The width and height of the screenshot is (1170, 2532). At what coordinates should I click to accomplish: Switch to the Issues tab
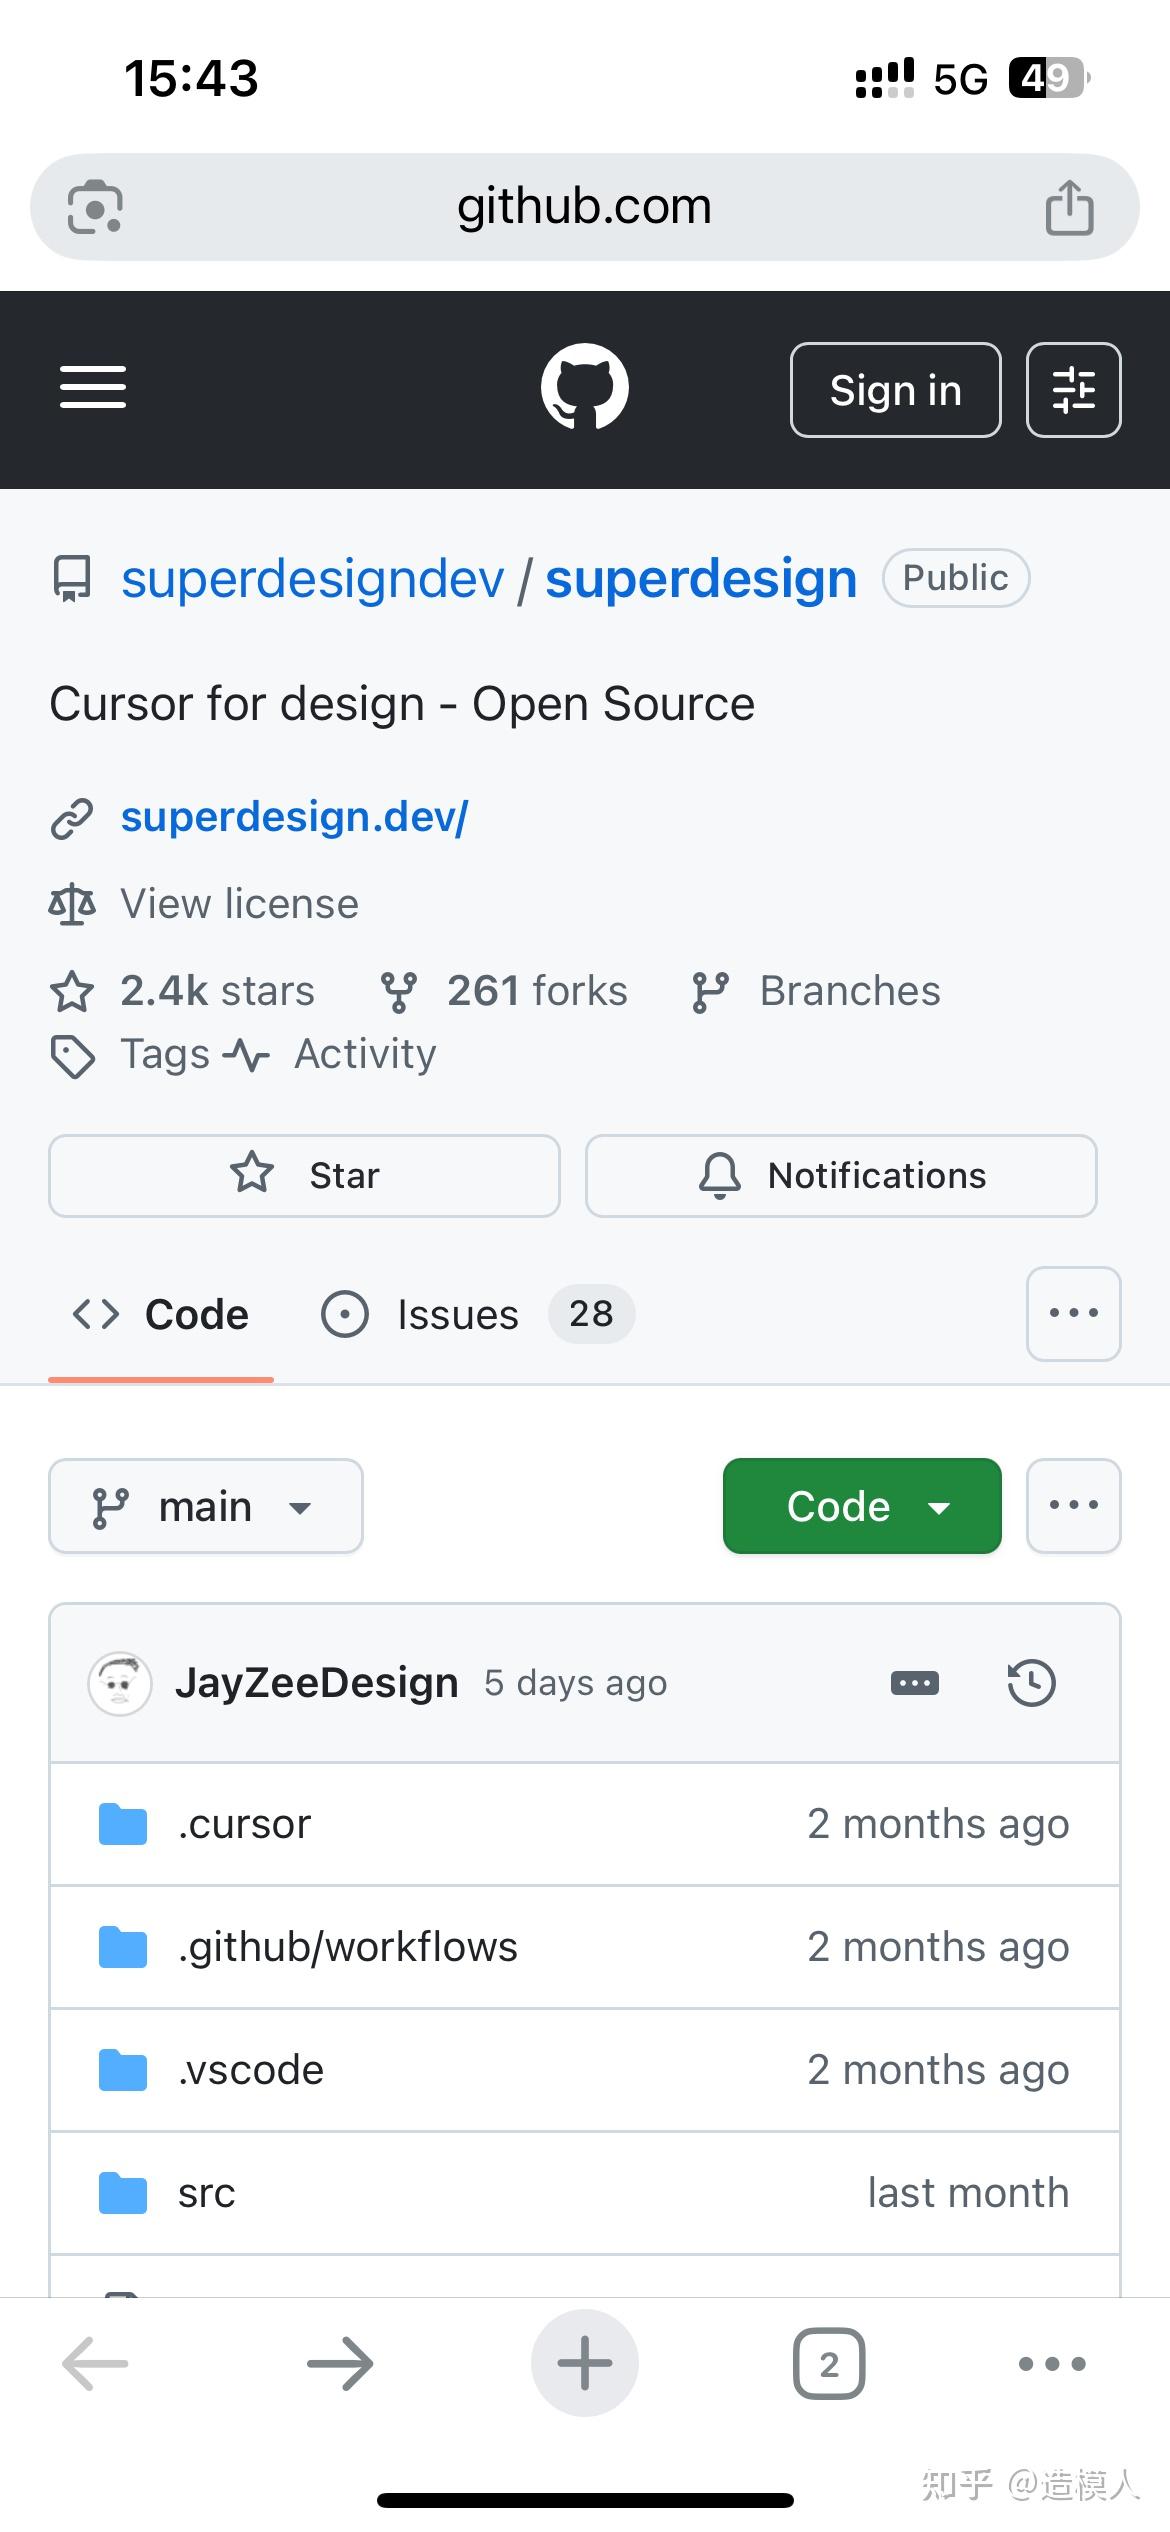tap(476, 1315)
